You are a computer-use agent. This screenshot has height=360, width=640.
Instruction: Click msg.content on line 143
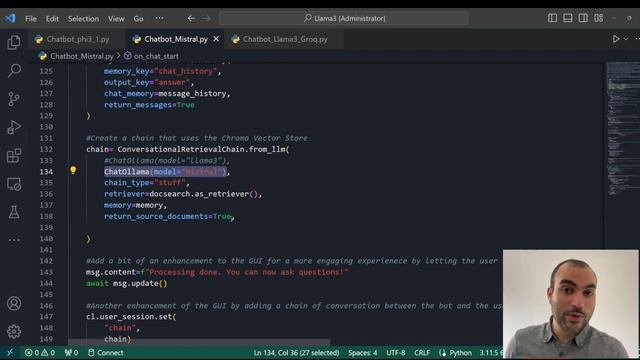coord(111,272)
